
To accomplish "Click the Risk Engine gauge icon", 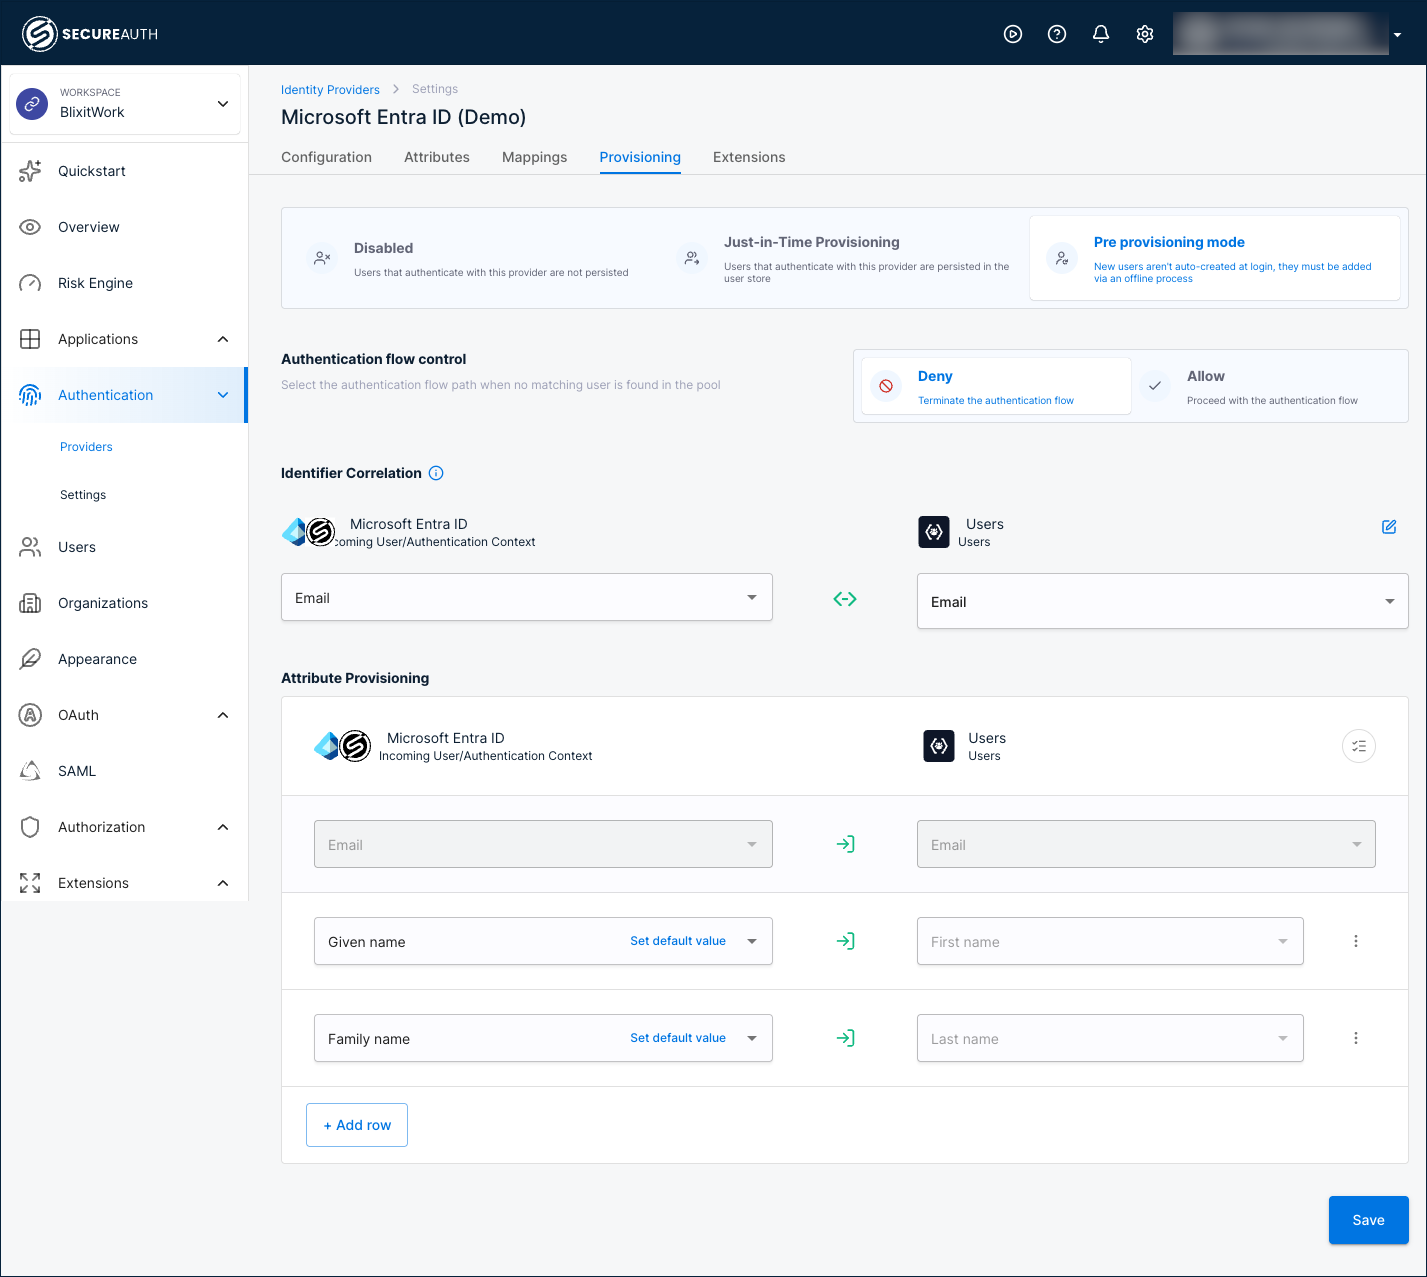I will pyautogui.click(x=30, y=283).
